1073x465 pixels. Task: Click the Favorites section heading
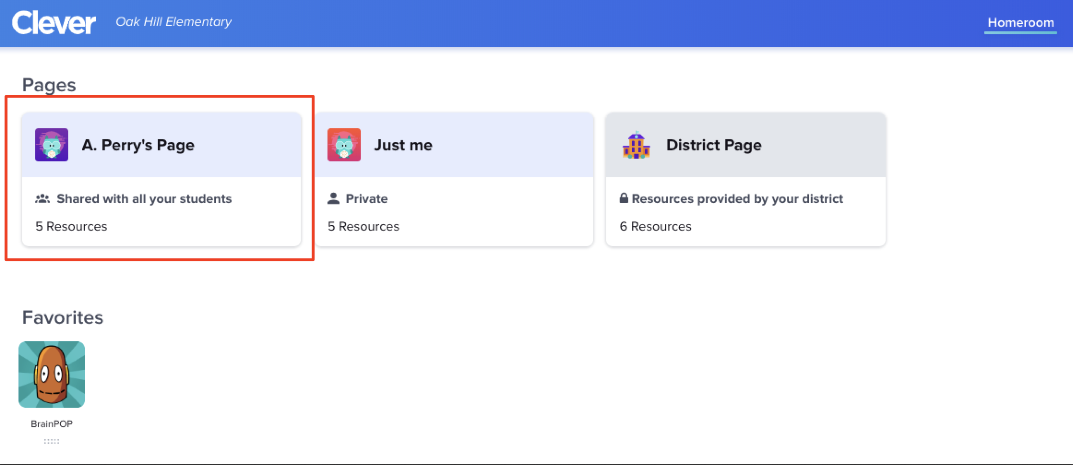coord(62,317)
